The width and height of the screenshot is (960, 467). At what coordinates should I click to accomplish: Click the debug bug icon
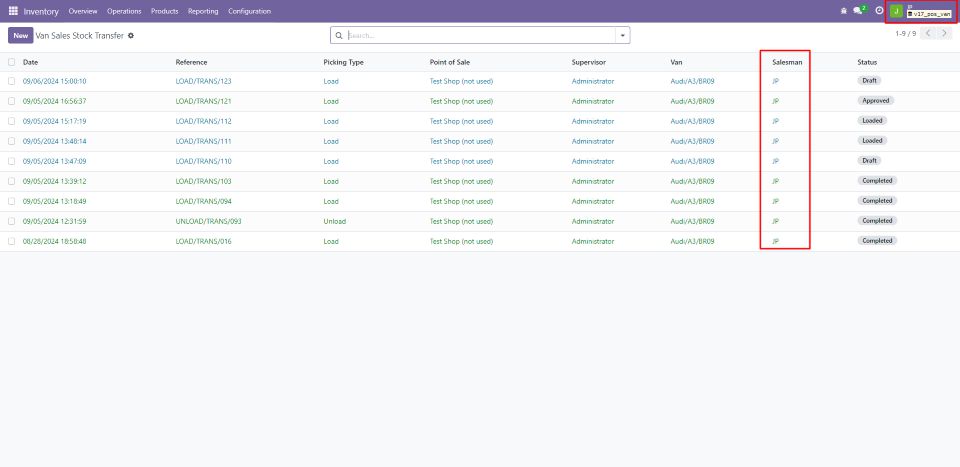pyautogui.click(x=843, y=11)
